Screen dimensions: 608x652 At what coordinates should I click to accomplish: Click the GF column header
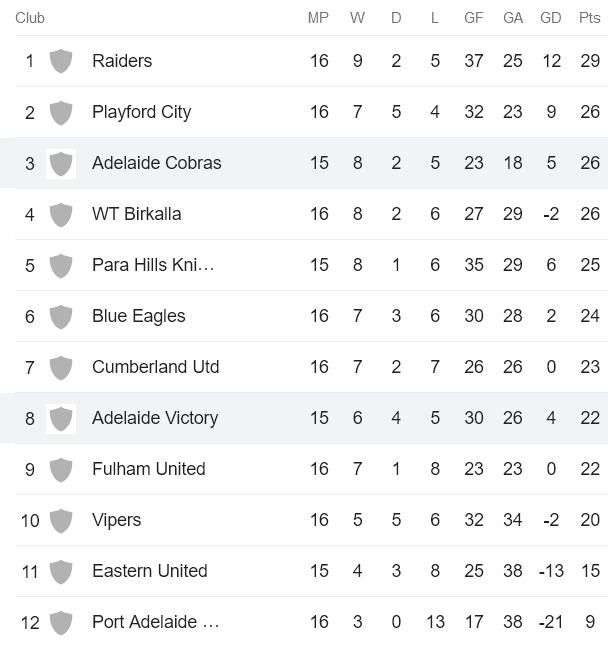(x=474, y=18)
